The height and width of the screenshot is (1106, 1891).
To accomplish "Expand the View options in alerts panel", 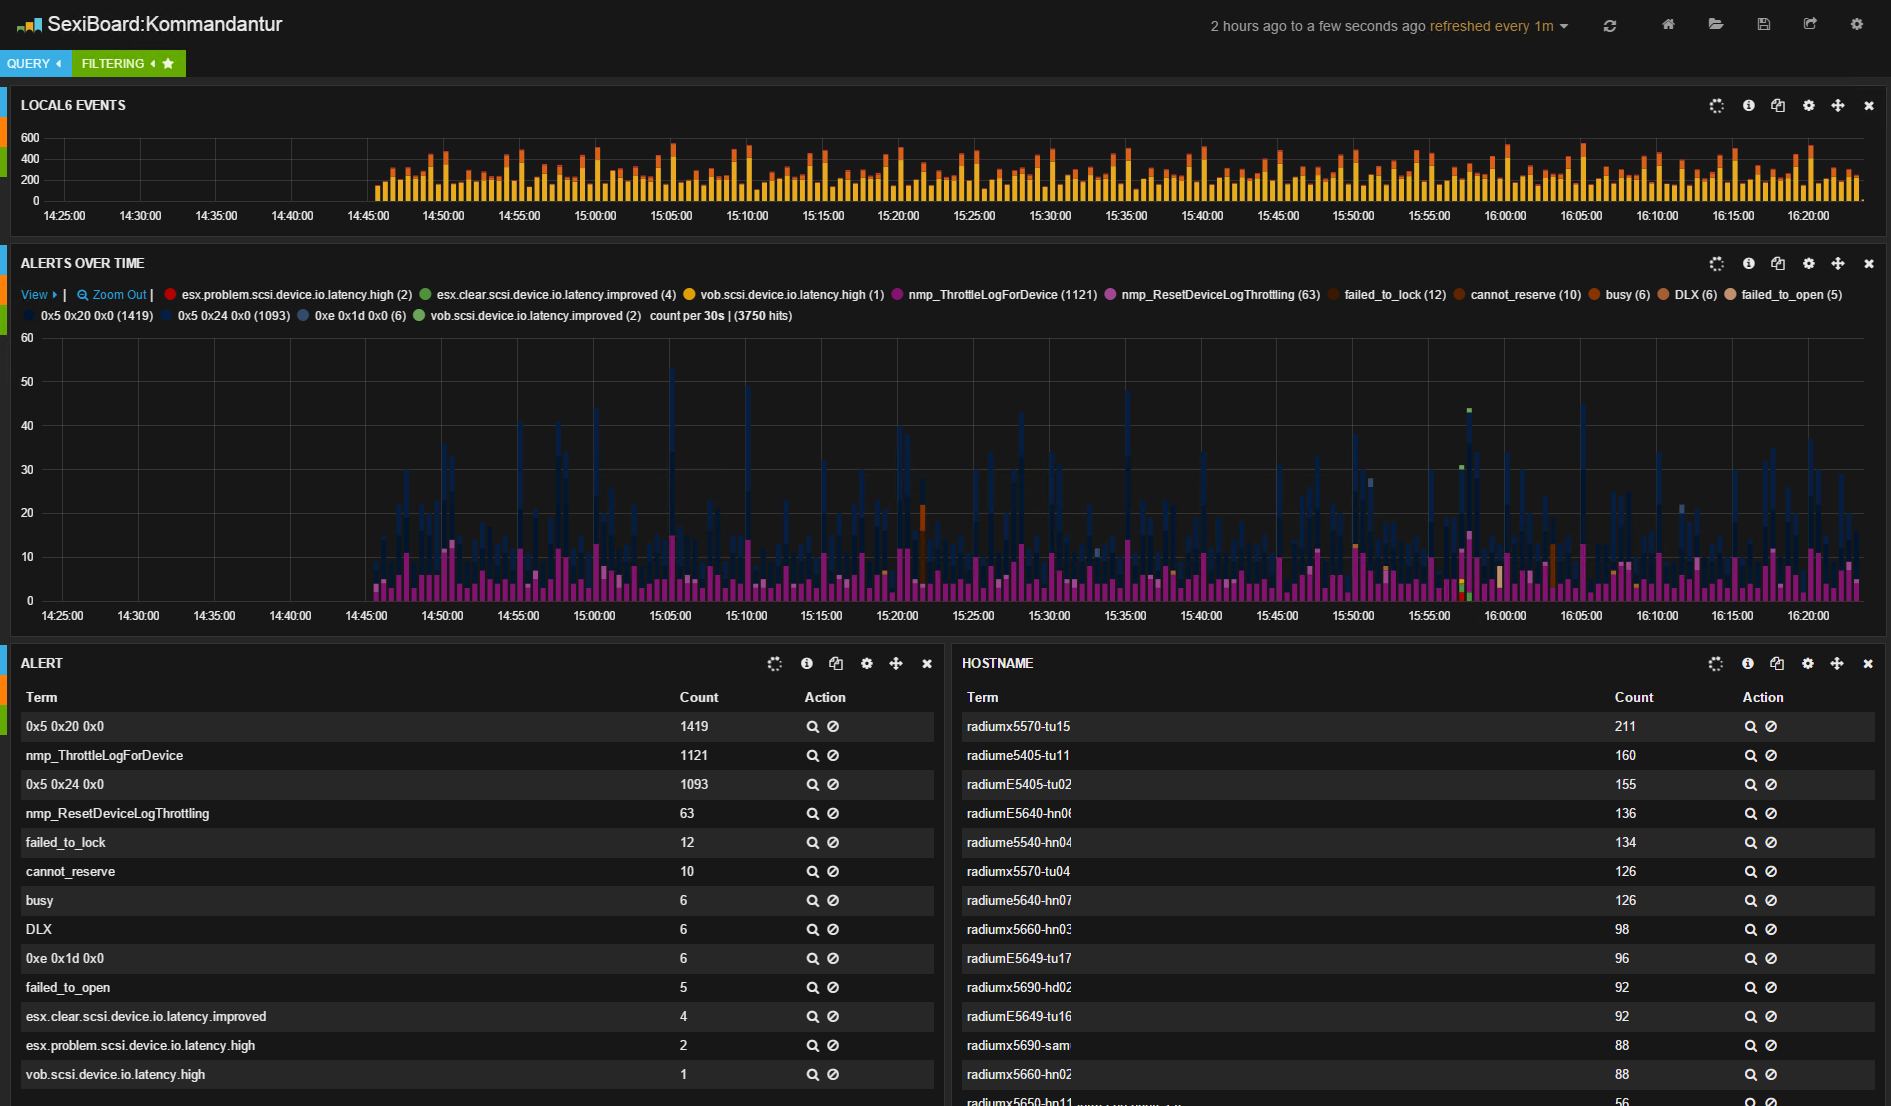I will (x=39, y=295).
